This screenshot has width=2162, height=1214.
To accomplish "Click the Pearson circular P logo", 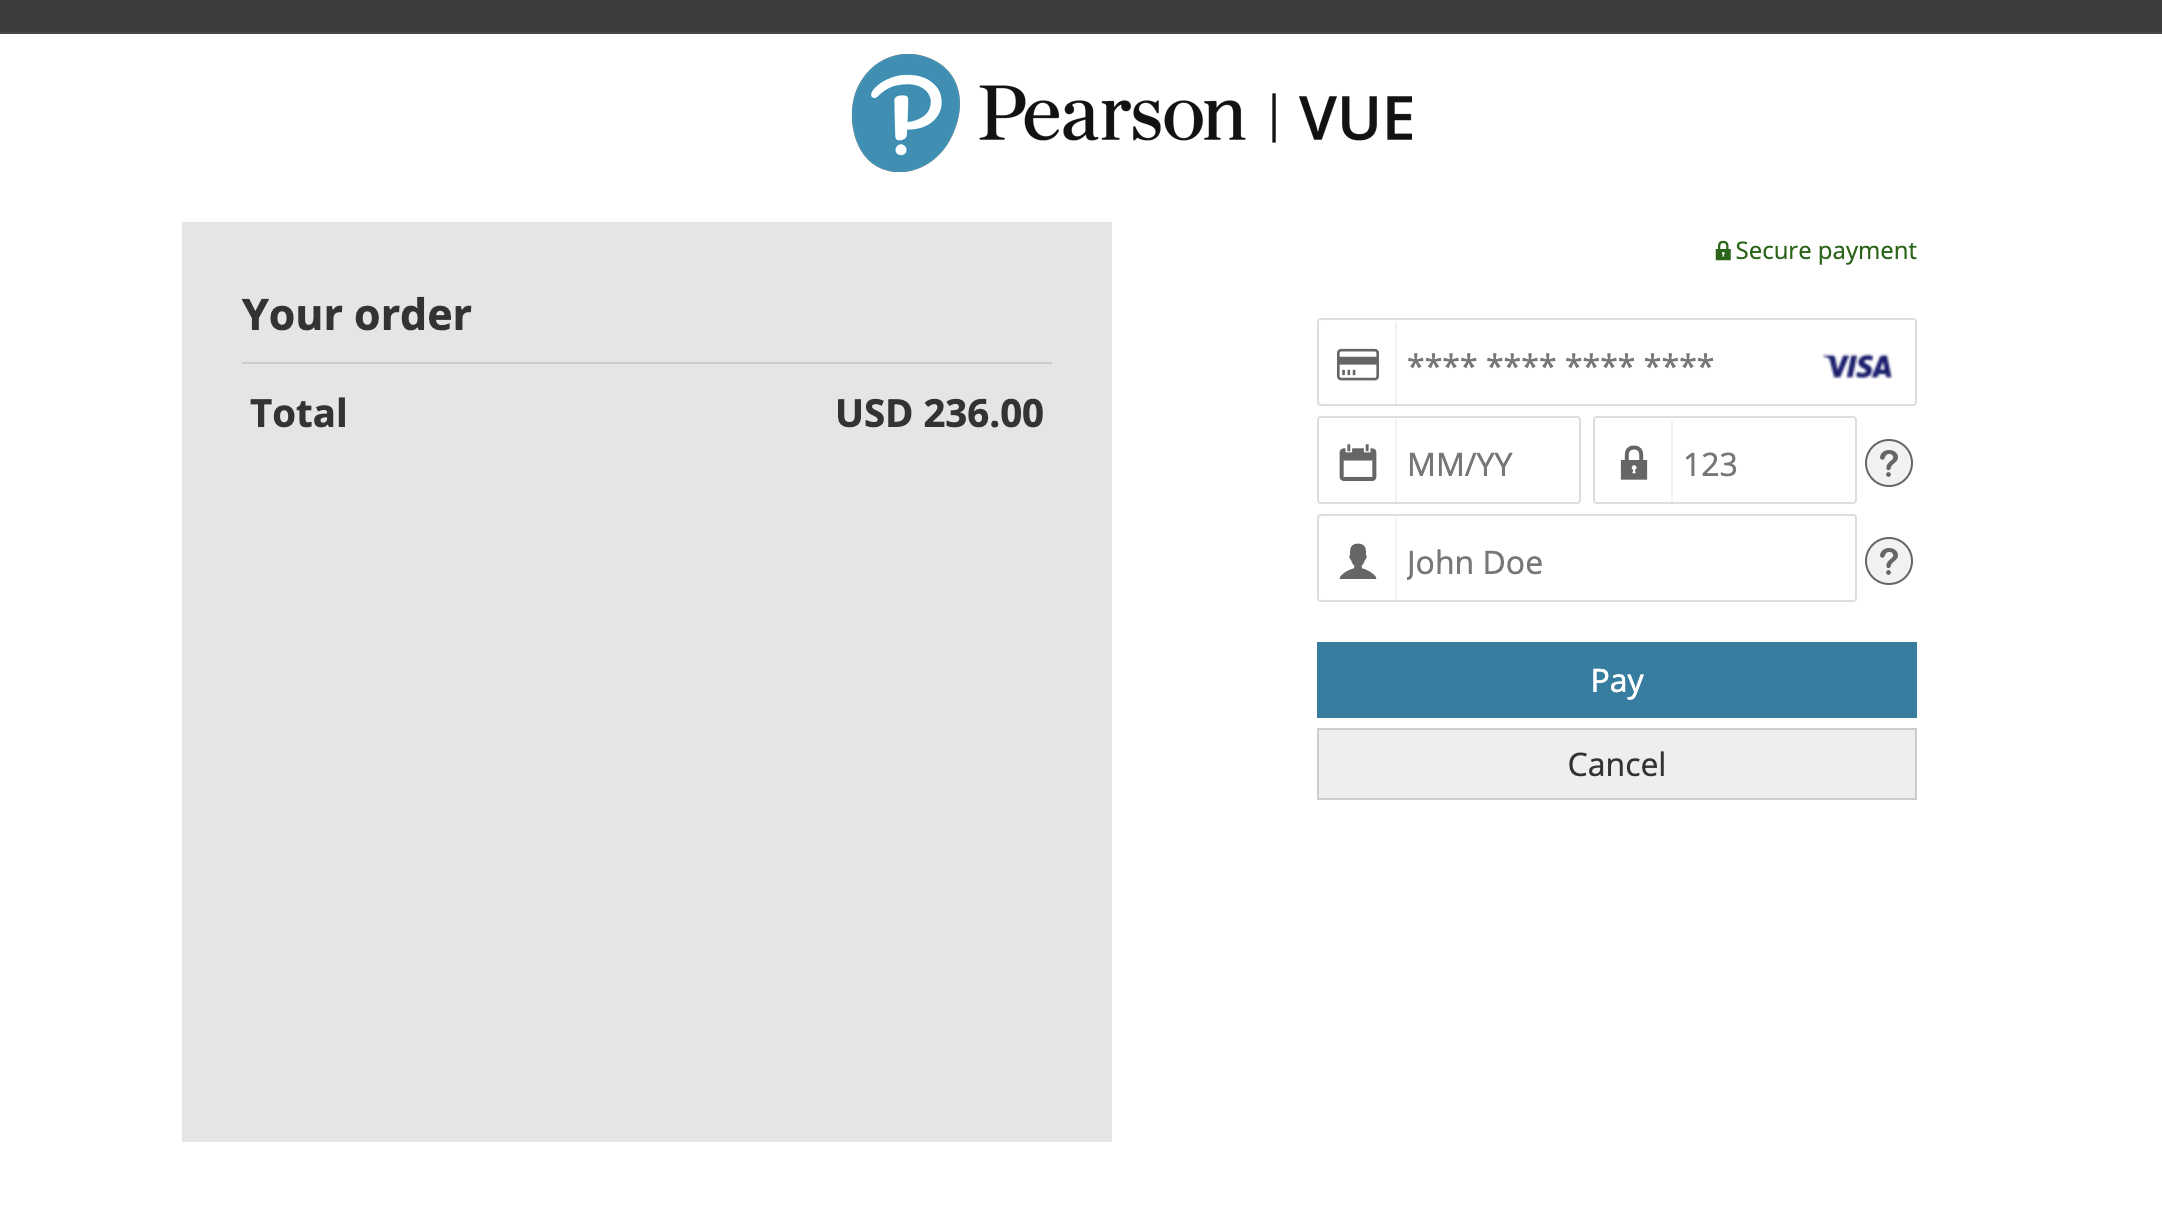I will tap(905, 113).
